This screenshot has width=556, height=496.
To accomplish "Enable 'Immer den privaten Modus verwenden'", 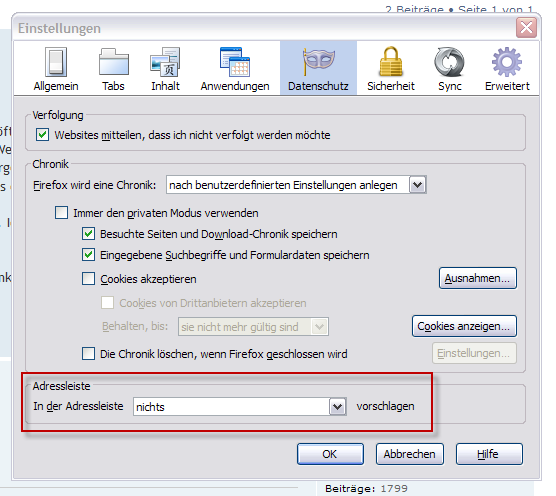I will tap(61, 213).
